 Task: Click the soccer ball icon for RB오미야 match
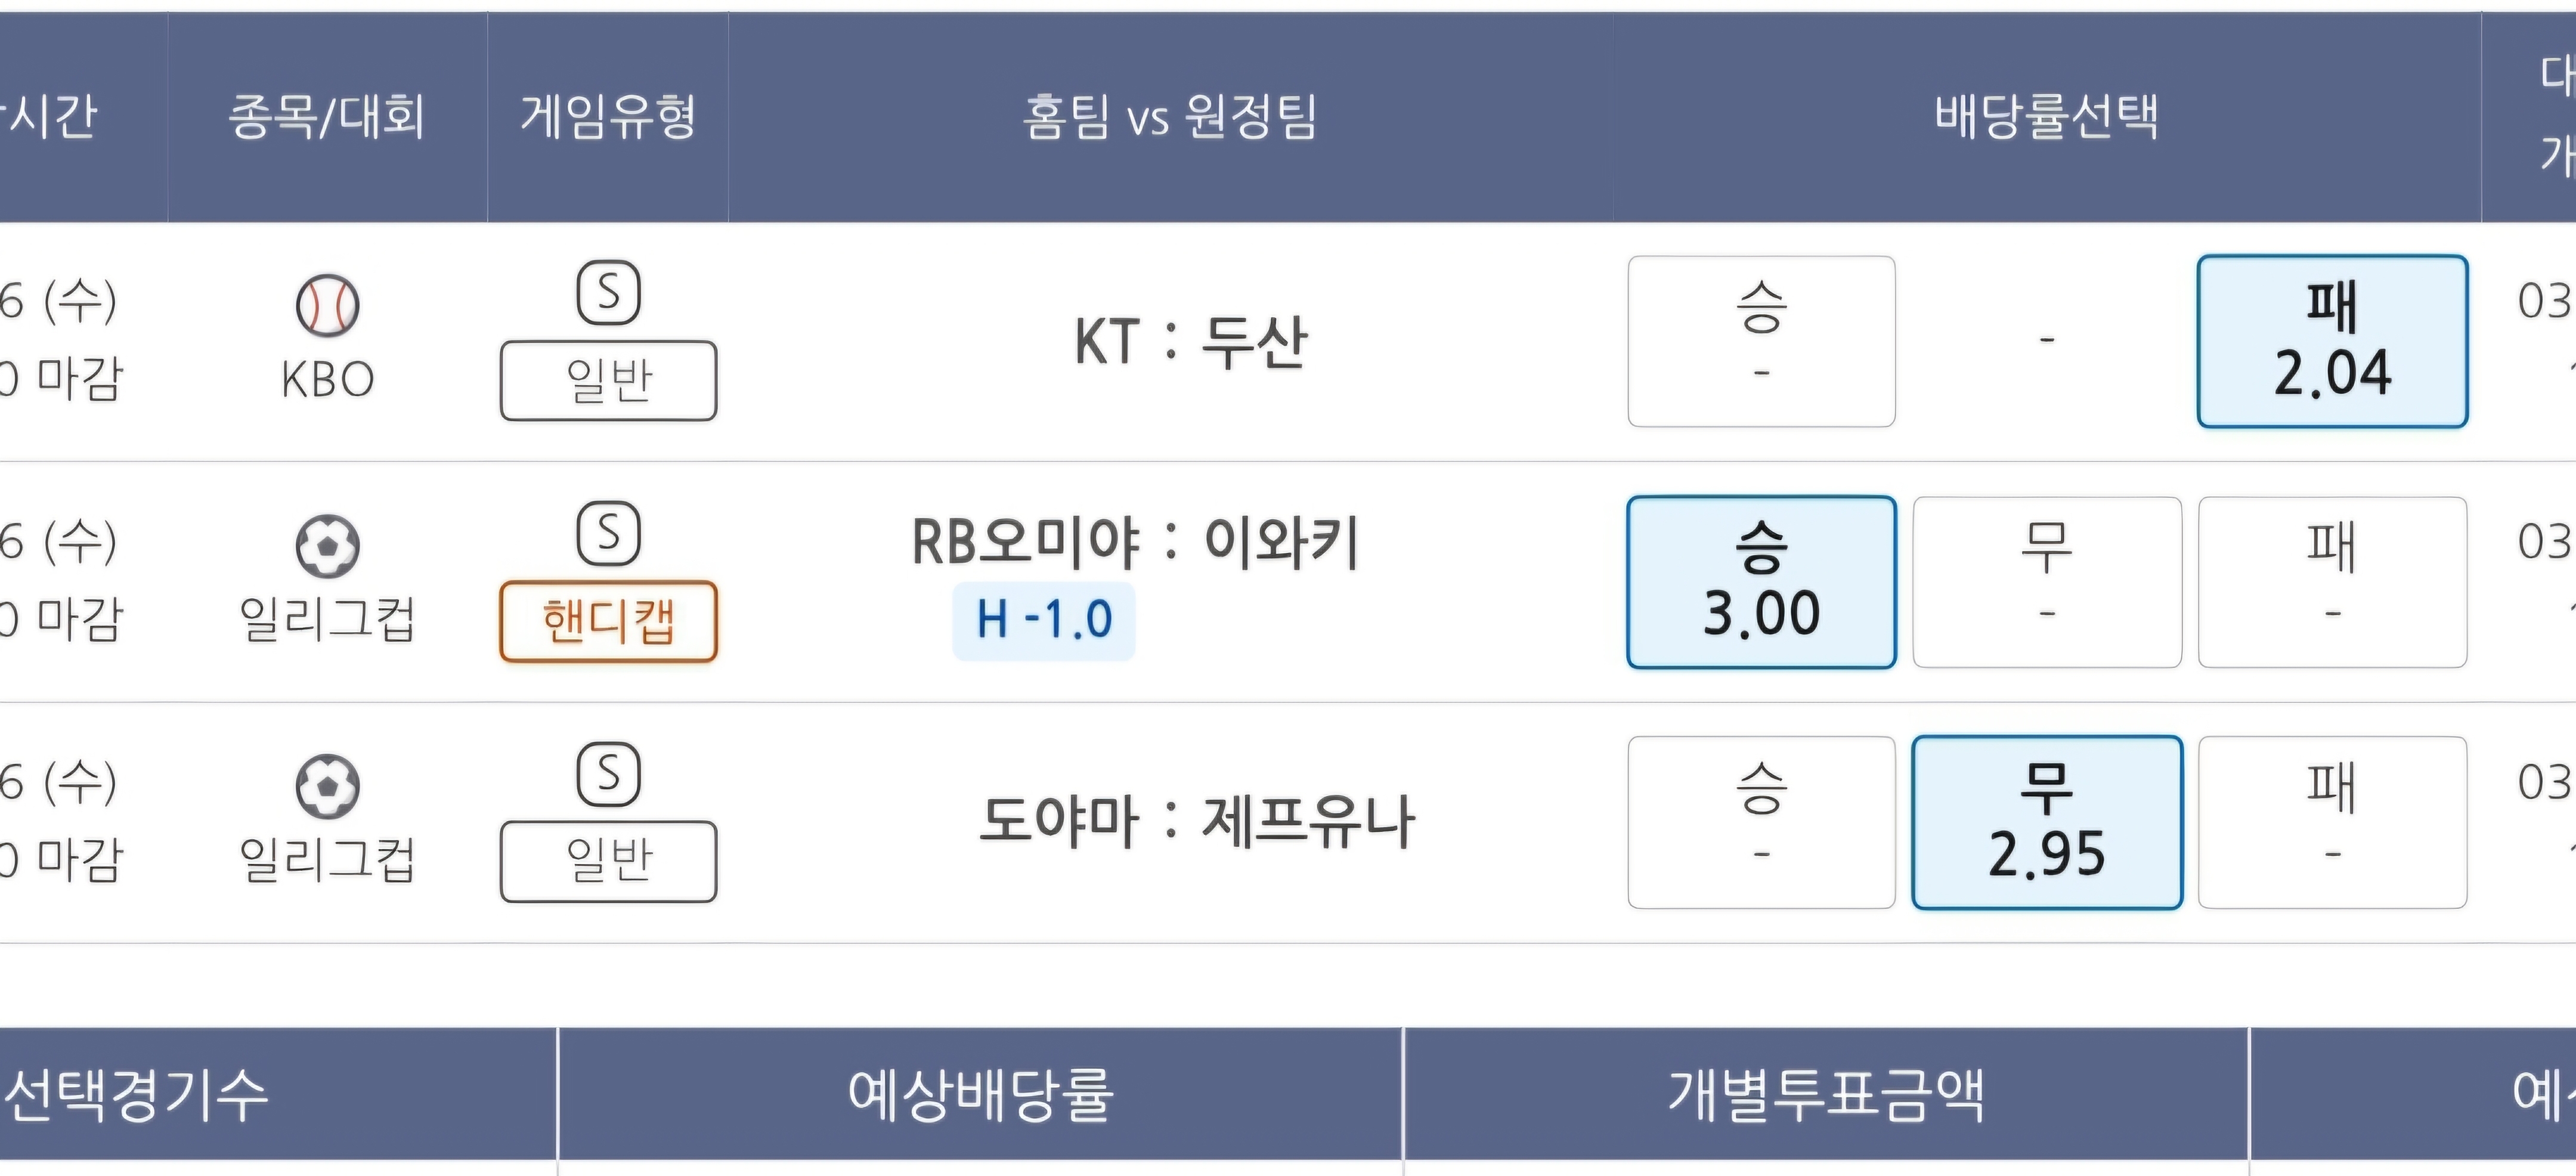327,546
